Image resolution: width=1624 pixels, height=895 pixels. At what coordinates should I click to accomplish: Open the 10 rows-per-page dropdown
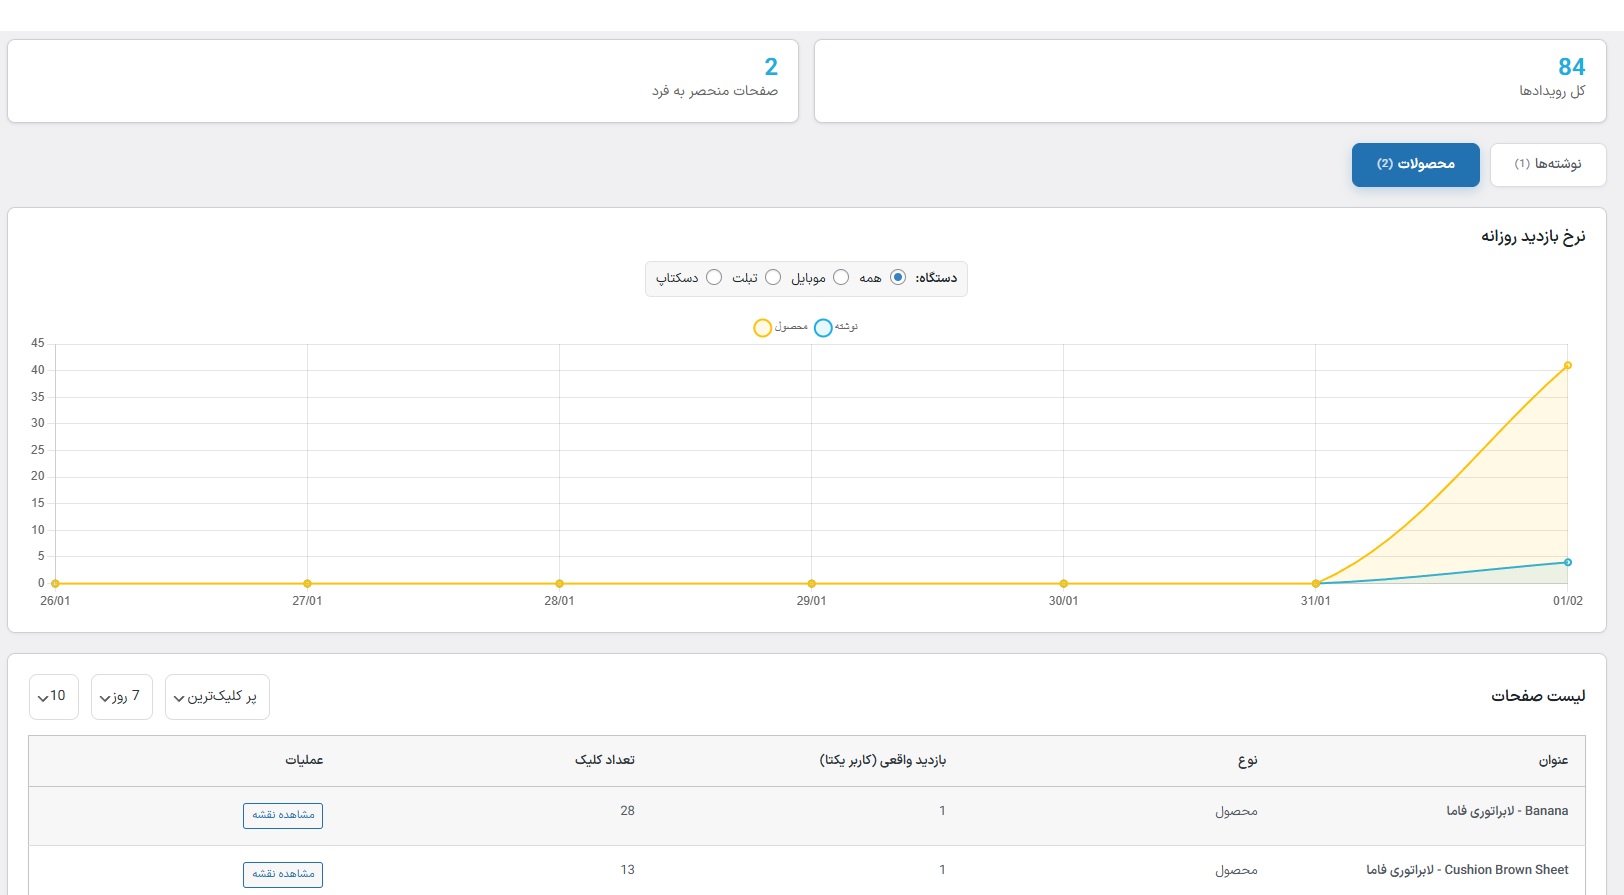click(54, 696)
